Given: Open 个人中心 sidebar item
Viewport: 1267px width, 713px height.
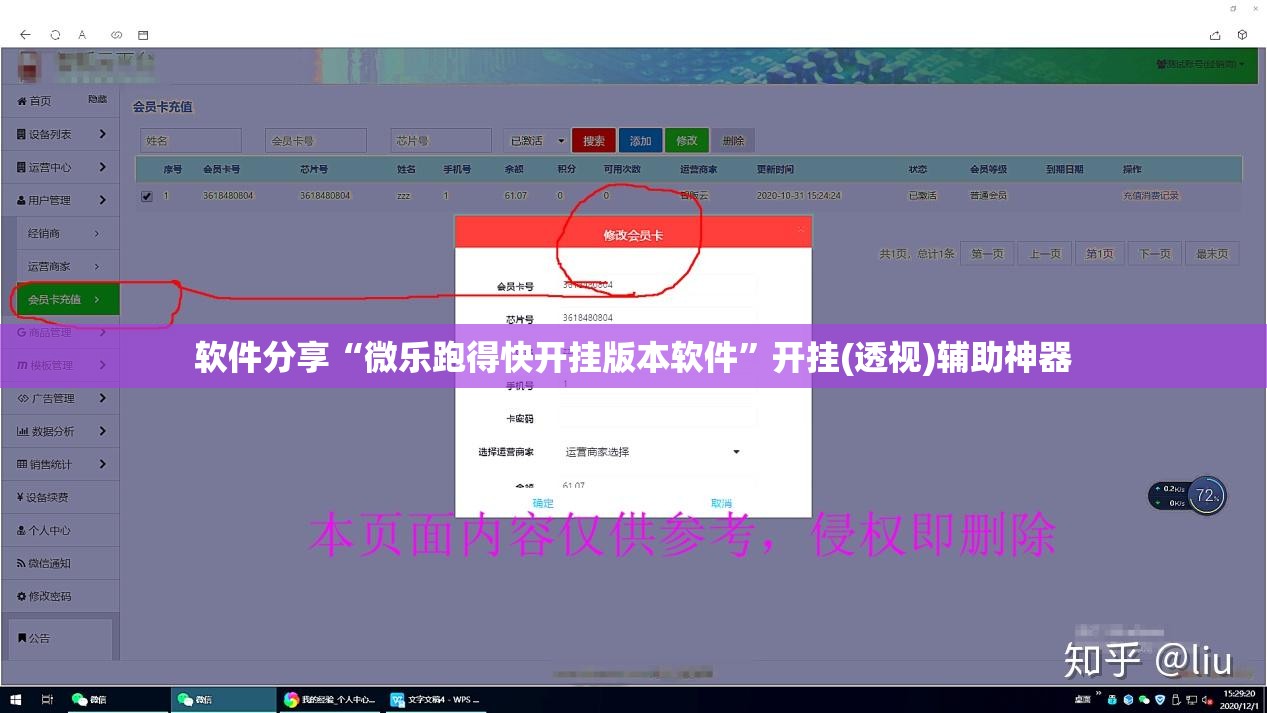Looking at the screenshot, I should [61, 530].
